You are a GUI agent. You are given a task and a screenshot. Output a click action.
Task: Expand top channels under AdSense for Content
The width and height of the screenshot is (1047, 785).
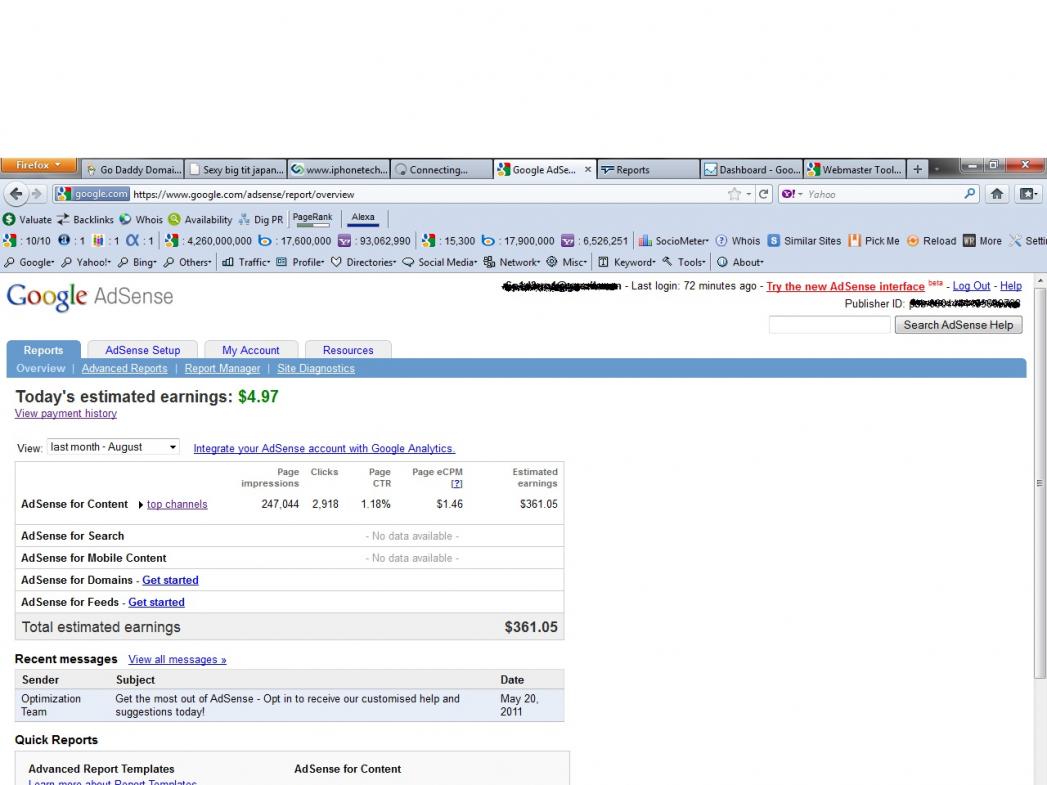point(176,504)
